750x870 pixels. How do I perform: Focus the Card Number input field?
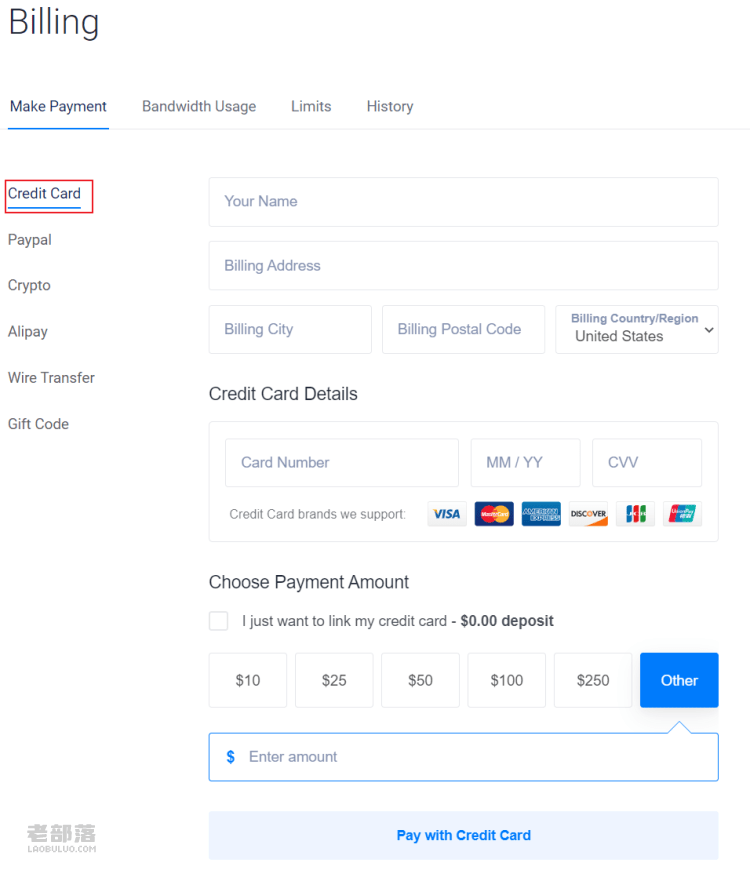pyautogui.click(x=342, y=463)
